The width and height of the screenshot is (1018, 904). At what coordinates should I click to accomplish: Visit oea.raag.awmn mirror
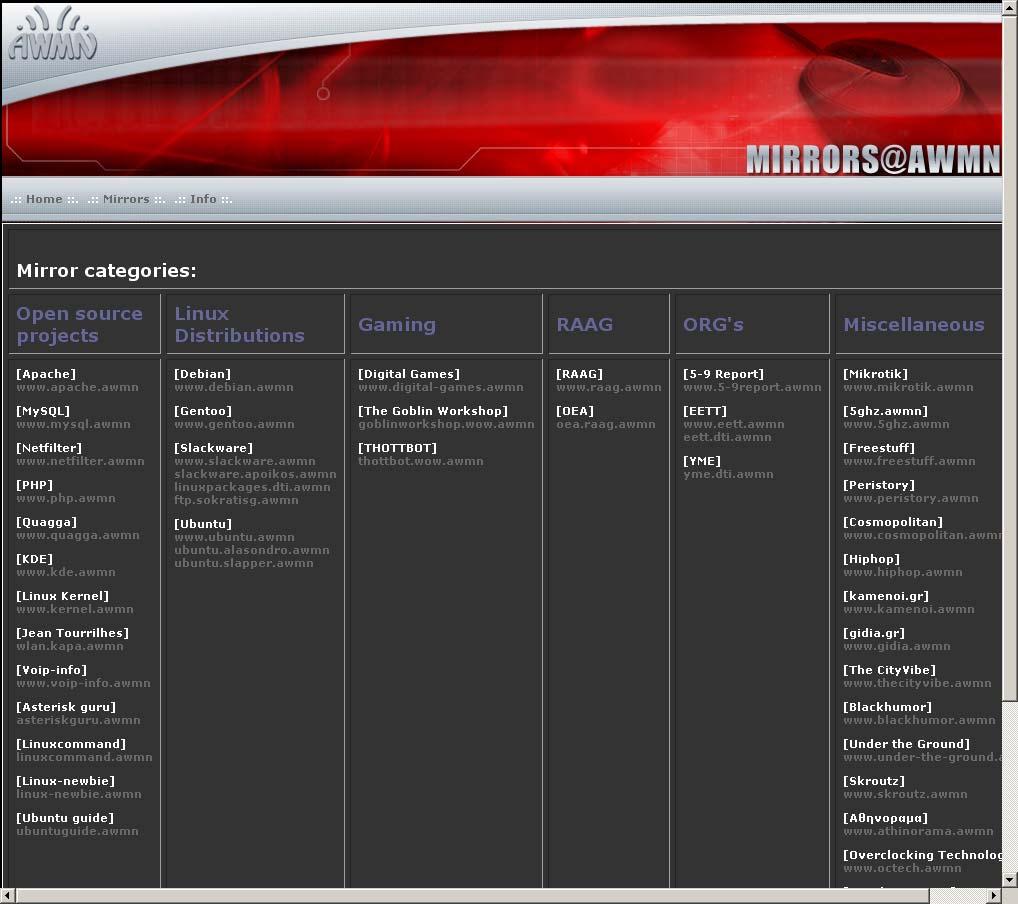tap(606, 424)
